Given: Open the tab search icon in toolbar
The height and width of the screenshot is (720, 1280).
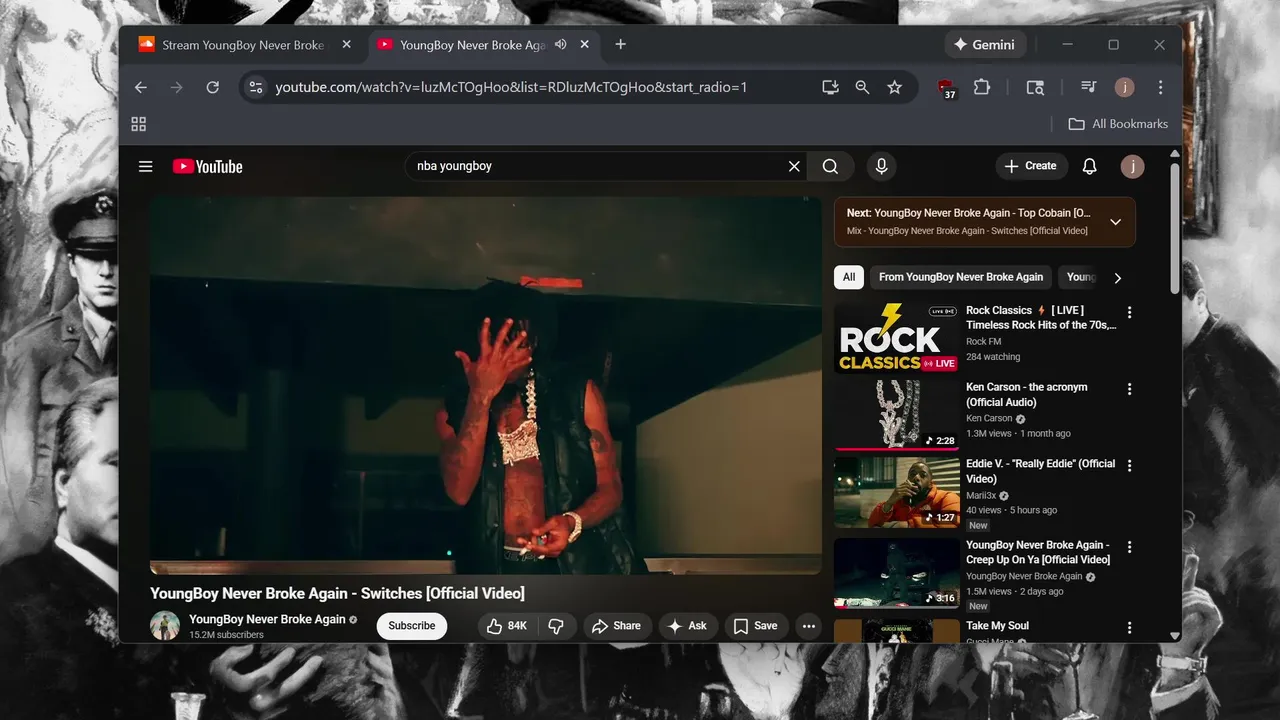Looking at the screenshot, I should 1035,87.
